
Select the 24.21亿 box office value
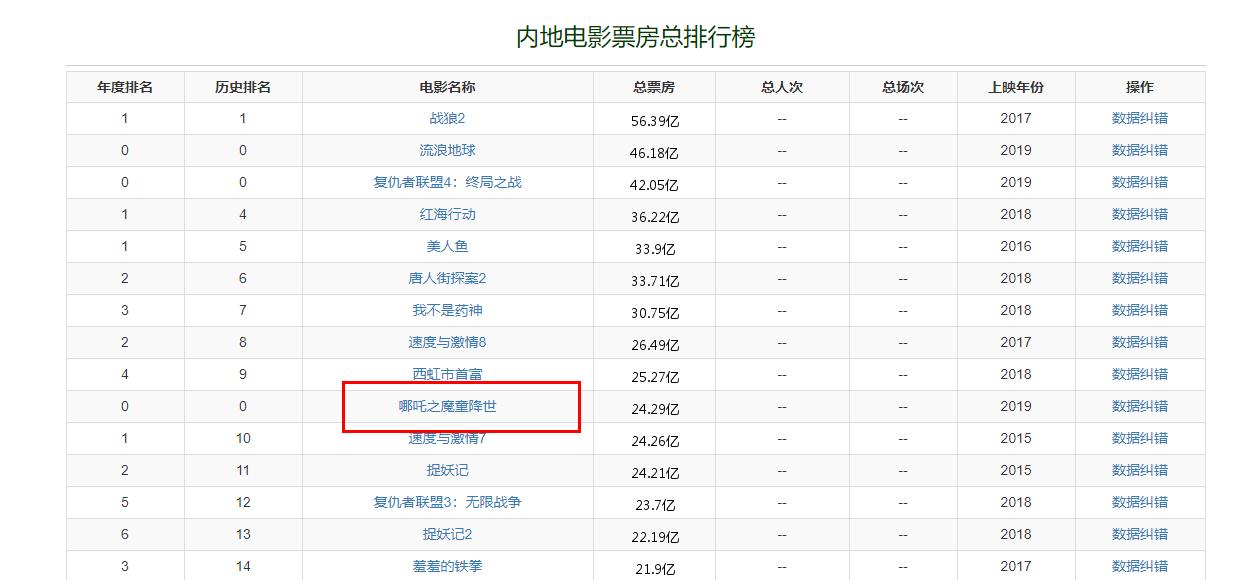tap(655, 473)
